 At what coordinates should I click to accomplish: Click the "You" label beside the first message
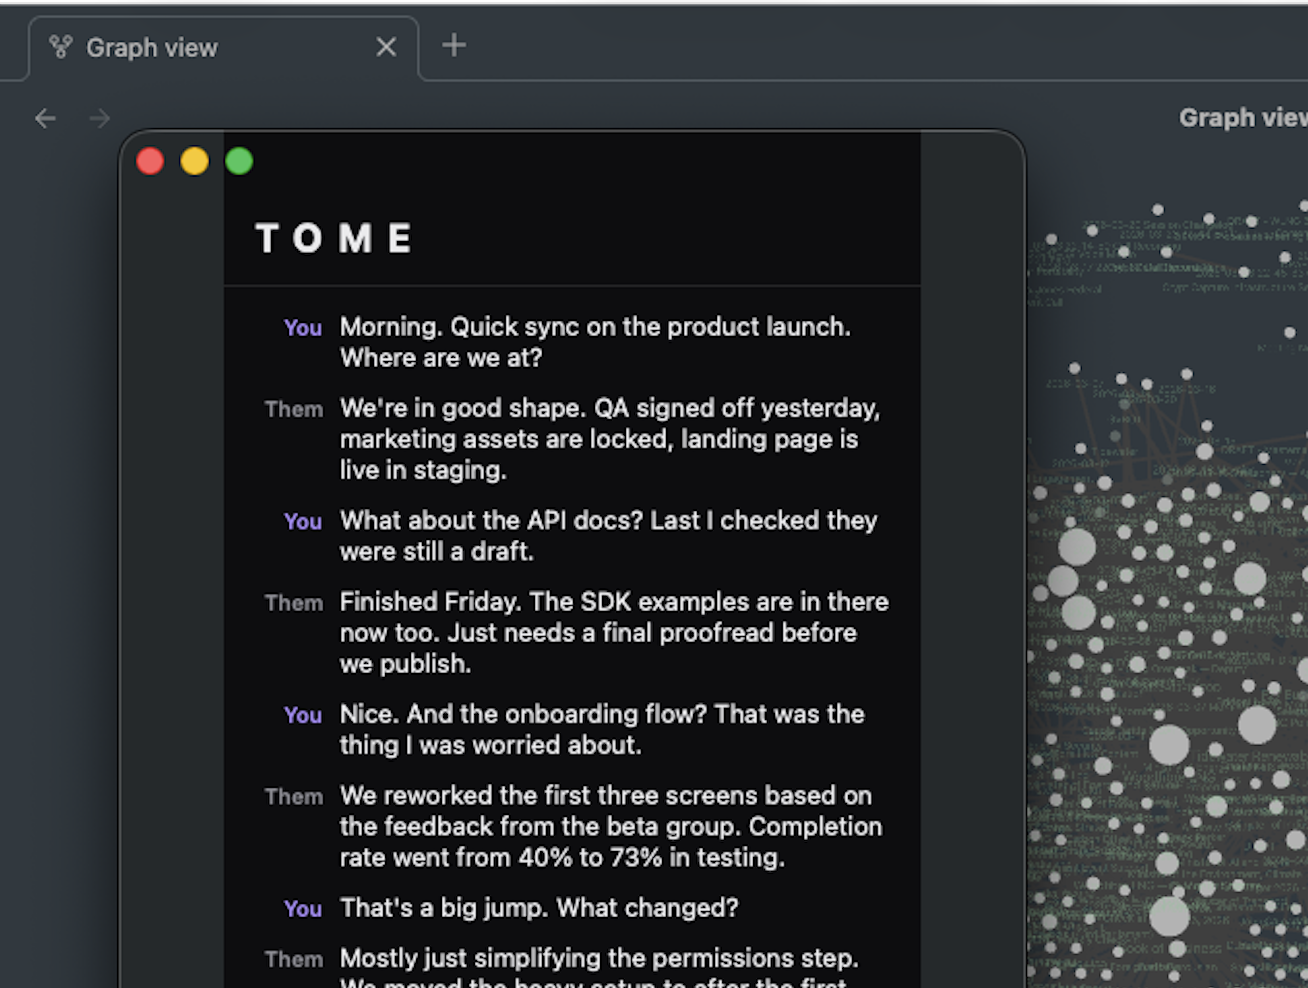302,327
